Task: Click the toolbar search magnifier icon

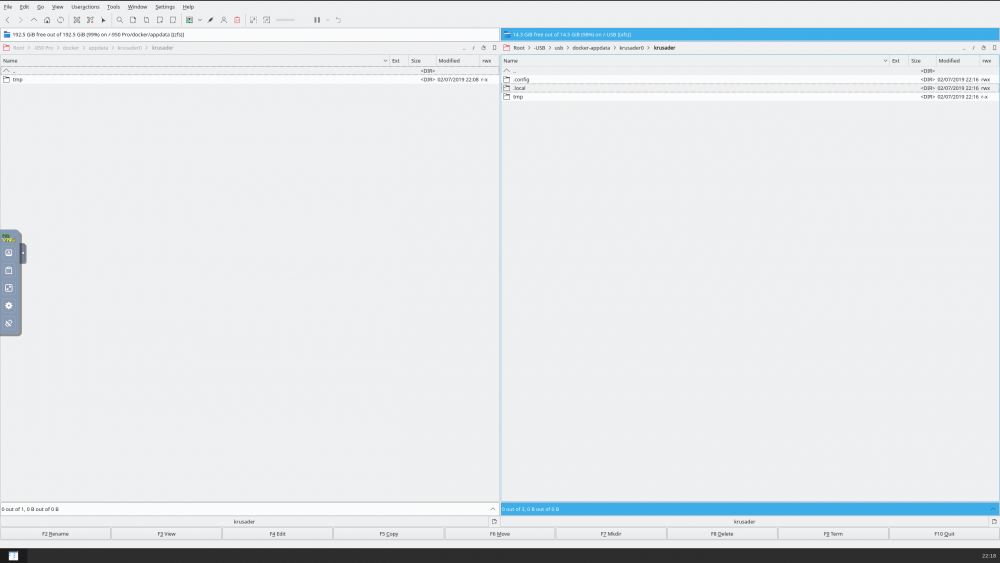Action: (x=119, y=20)
